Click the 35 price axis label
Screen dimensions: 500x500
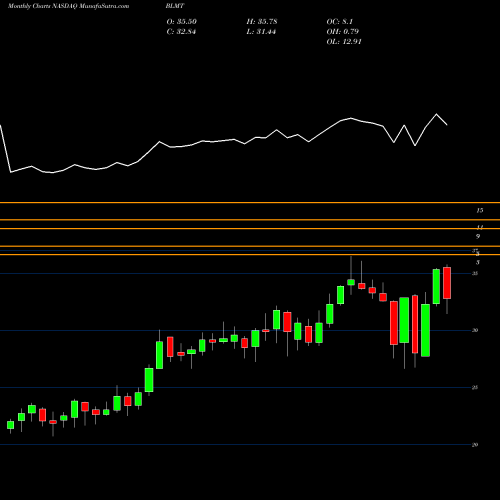click(x=475, y=273)
